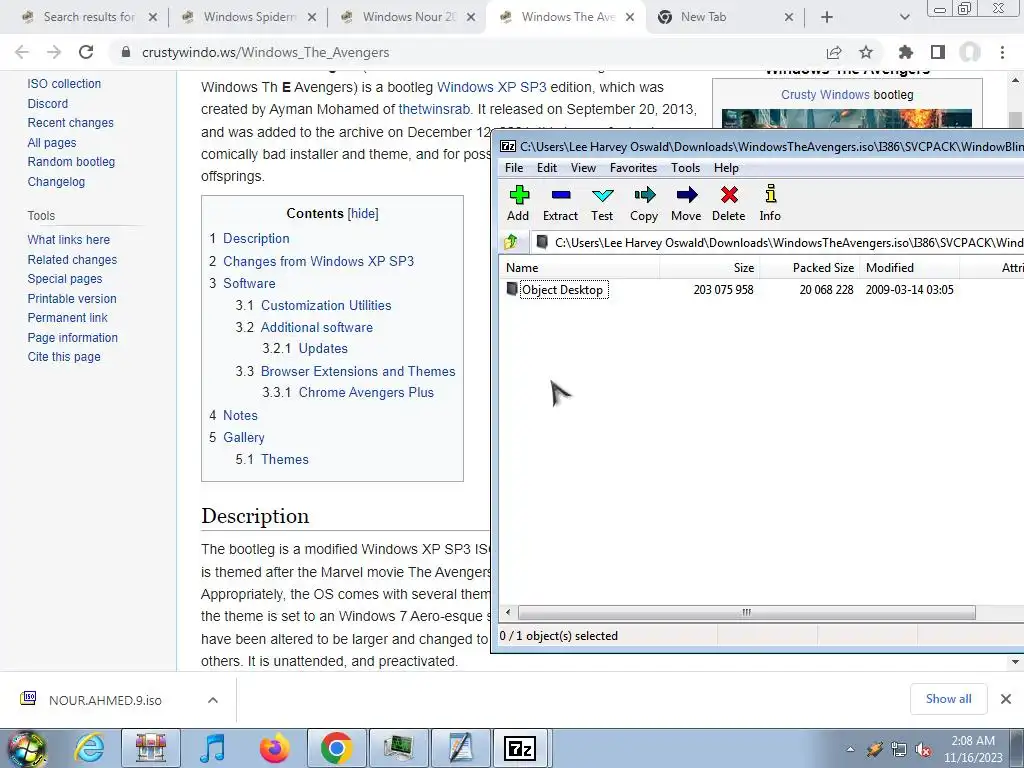Open the Info tool in 7-Zip
Viewport: 1024px width, 768px height.
[x=770, y=203]
